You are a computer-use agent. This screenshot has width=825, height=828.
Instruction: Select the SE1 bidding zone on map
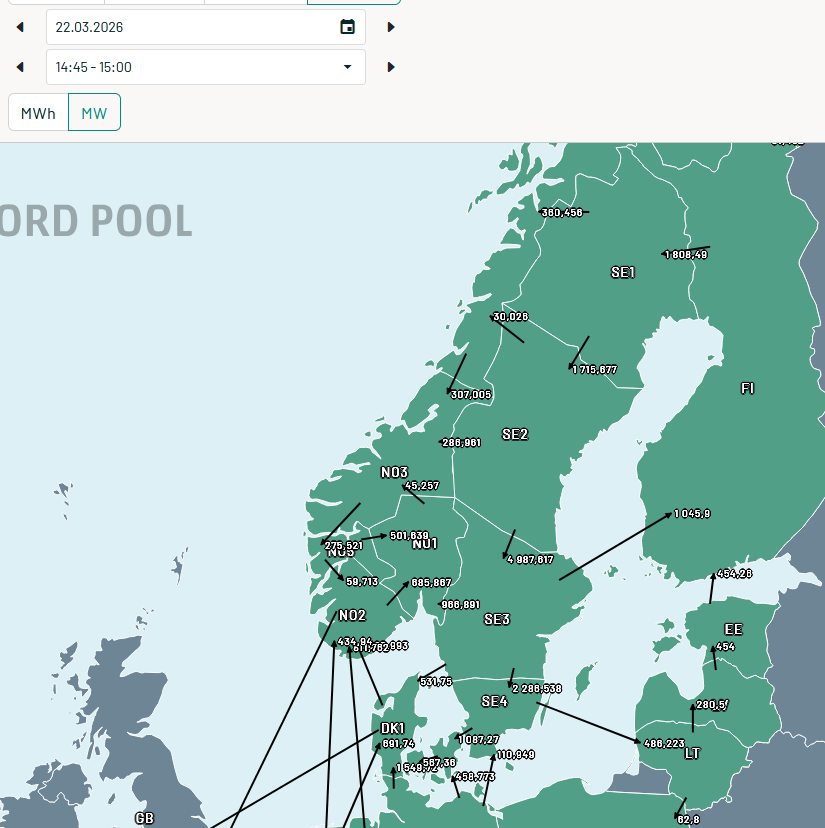[623, 272]
